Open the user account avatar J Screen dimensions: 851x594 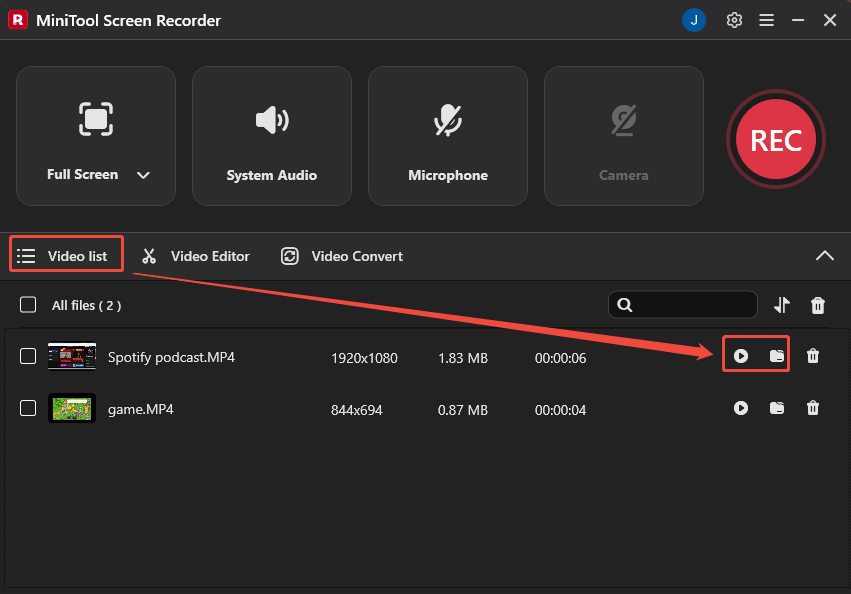coord(694,21)
